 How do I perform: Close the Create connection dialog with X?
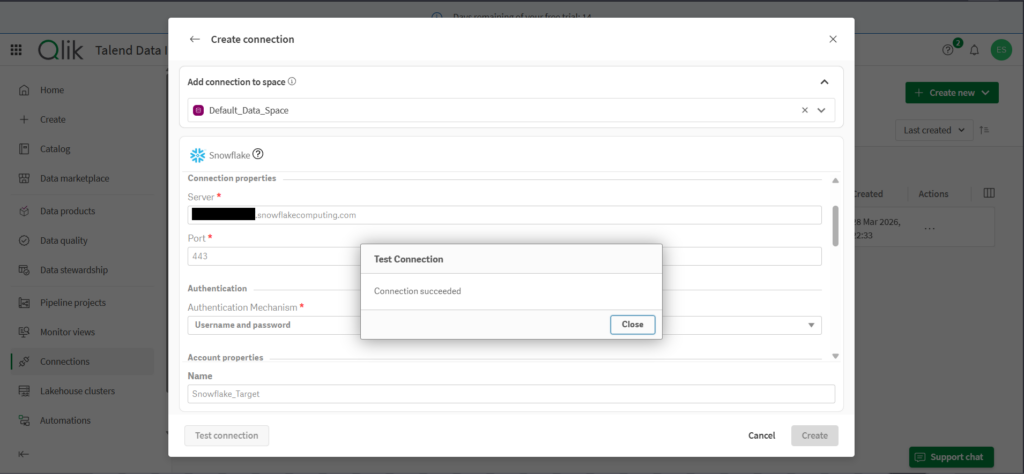tap(833, 39)
